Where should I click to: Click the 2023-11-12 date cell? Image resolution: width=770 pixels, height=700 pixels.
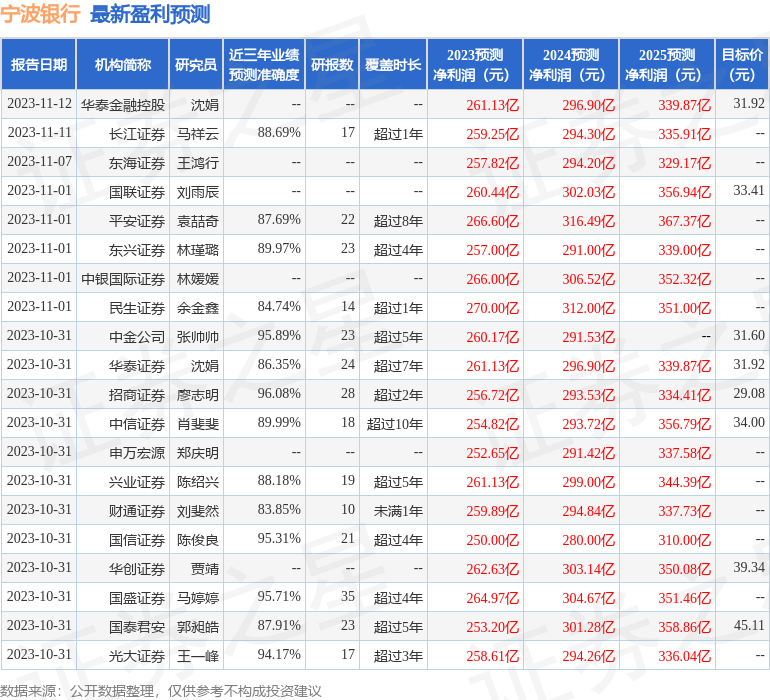click(39, 104)
